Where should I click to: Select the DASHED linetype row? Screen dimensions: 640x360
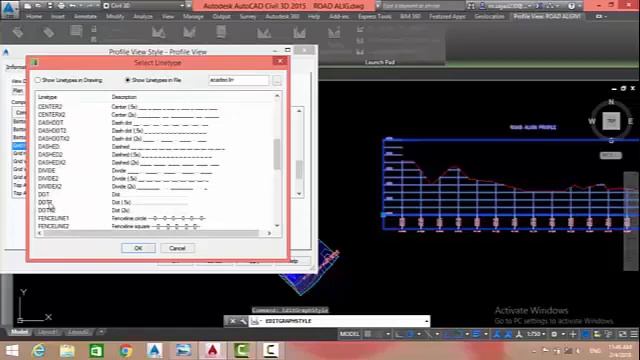click(155, 147)
